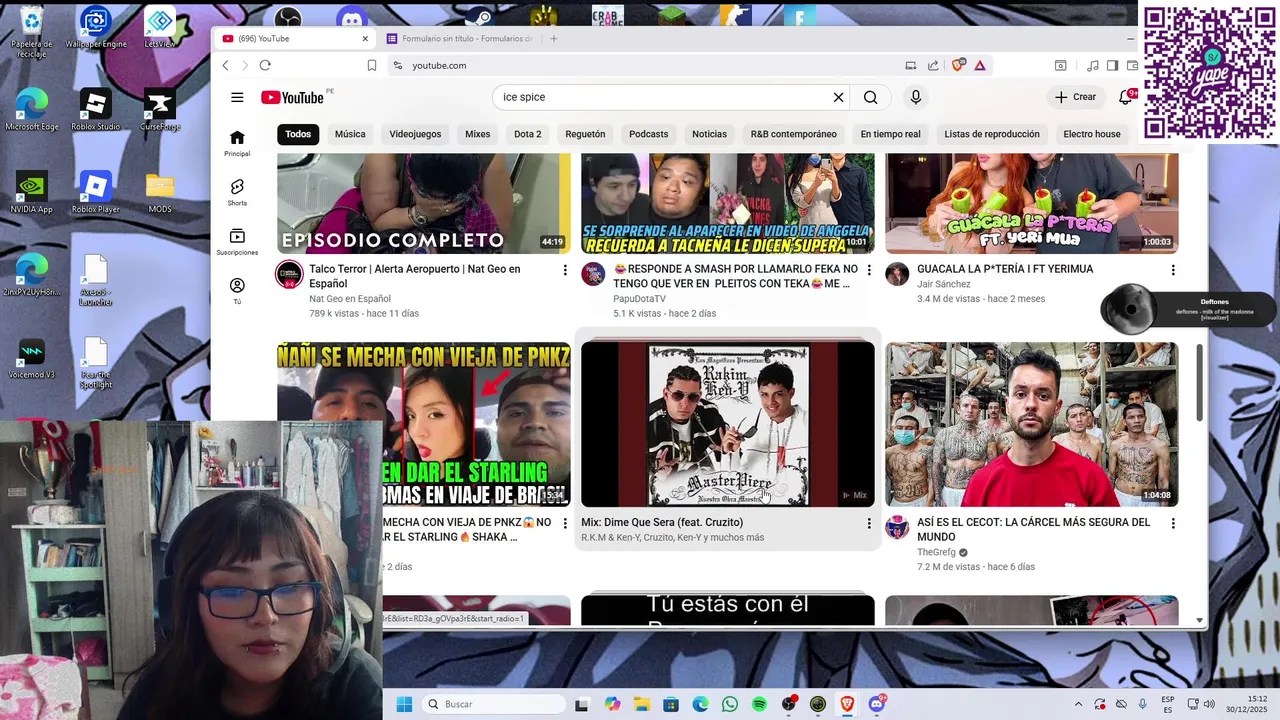Open the Crear upload menu
1280x720 pixels.
click(x=1075, y=97)
